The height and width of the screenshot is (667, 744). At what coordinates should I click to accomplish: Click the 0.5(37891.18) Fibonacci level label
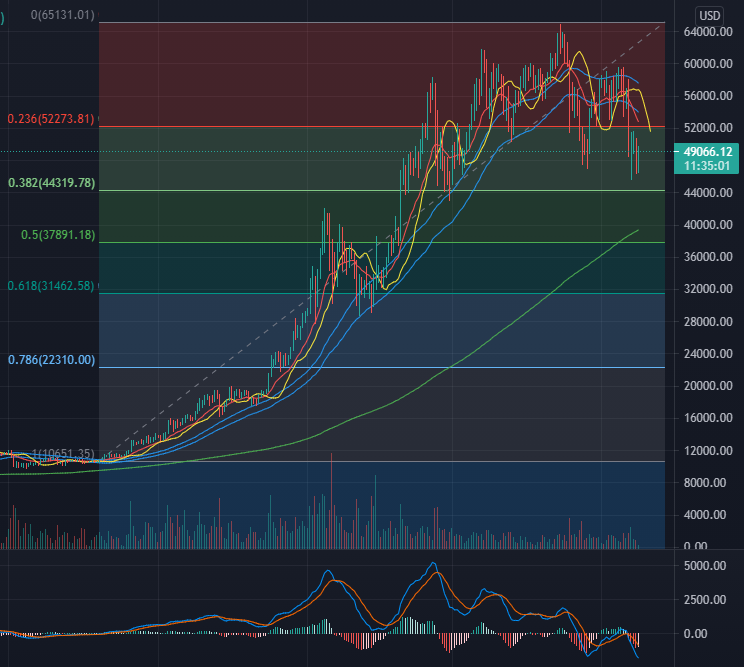click(58, 235)
